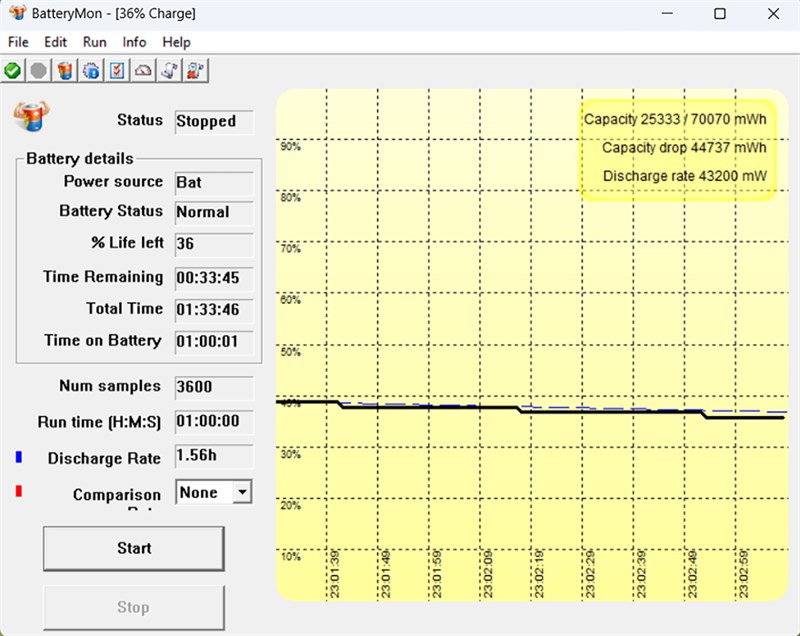This screenshot has height=636, width=800.
Task: Click the Start button
Action: (x=134, y=548)
